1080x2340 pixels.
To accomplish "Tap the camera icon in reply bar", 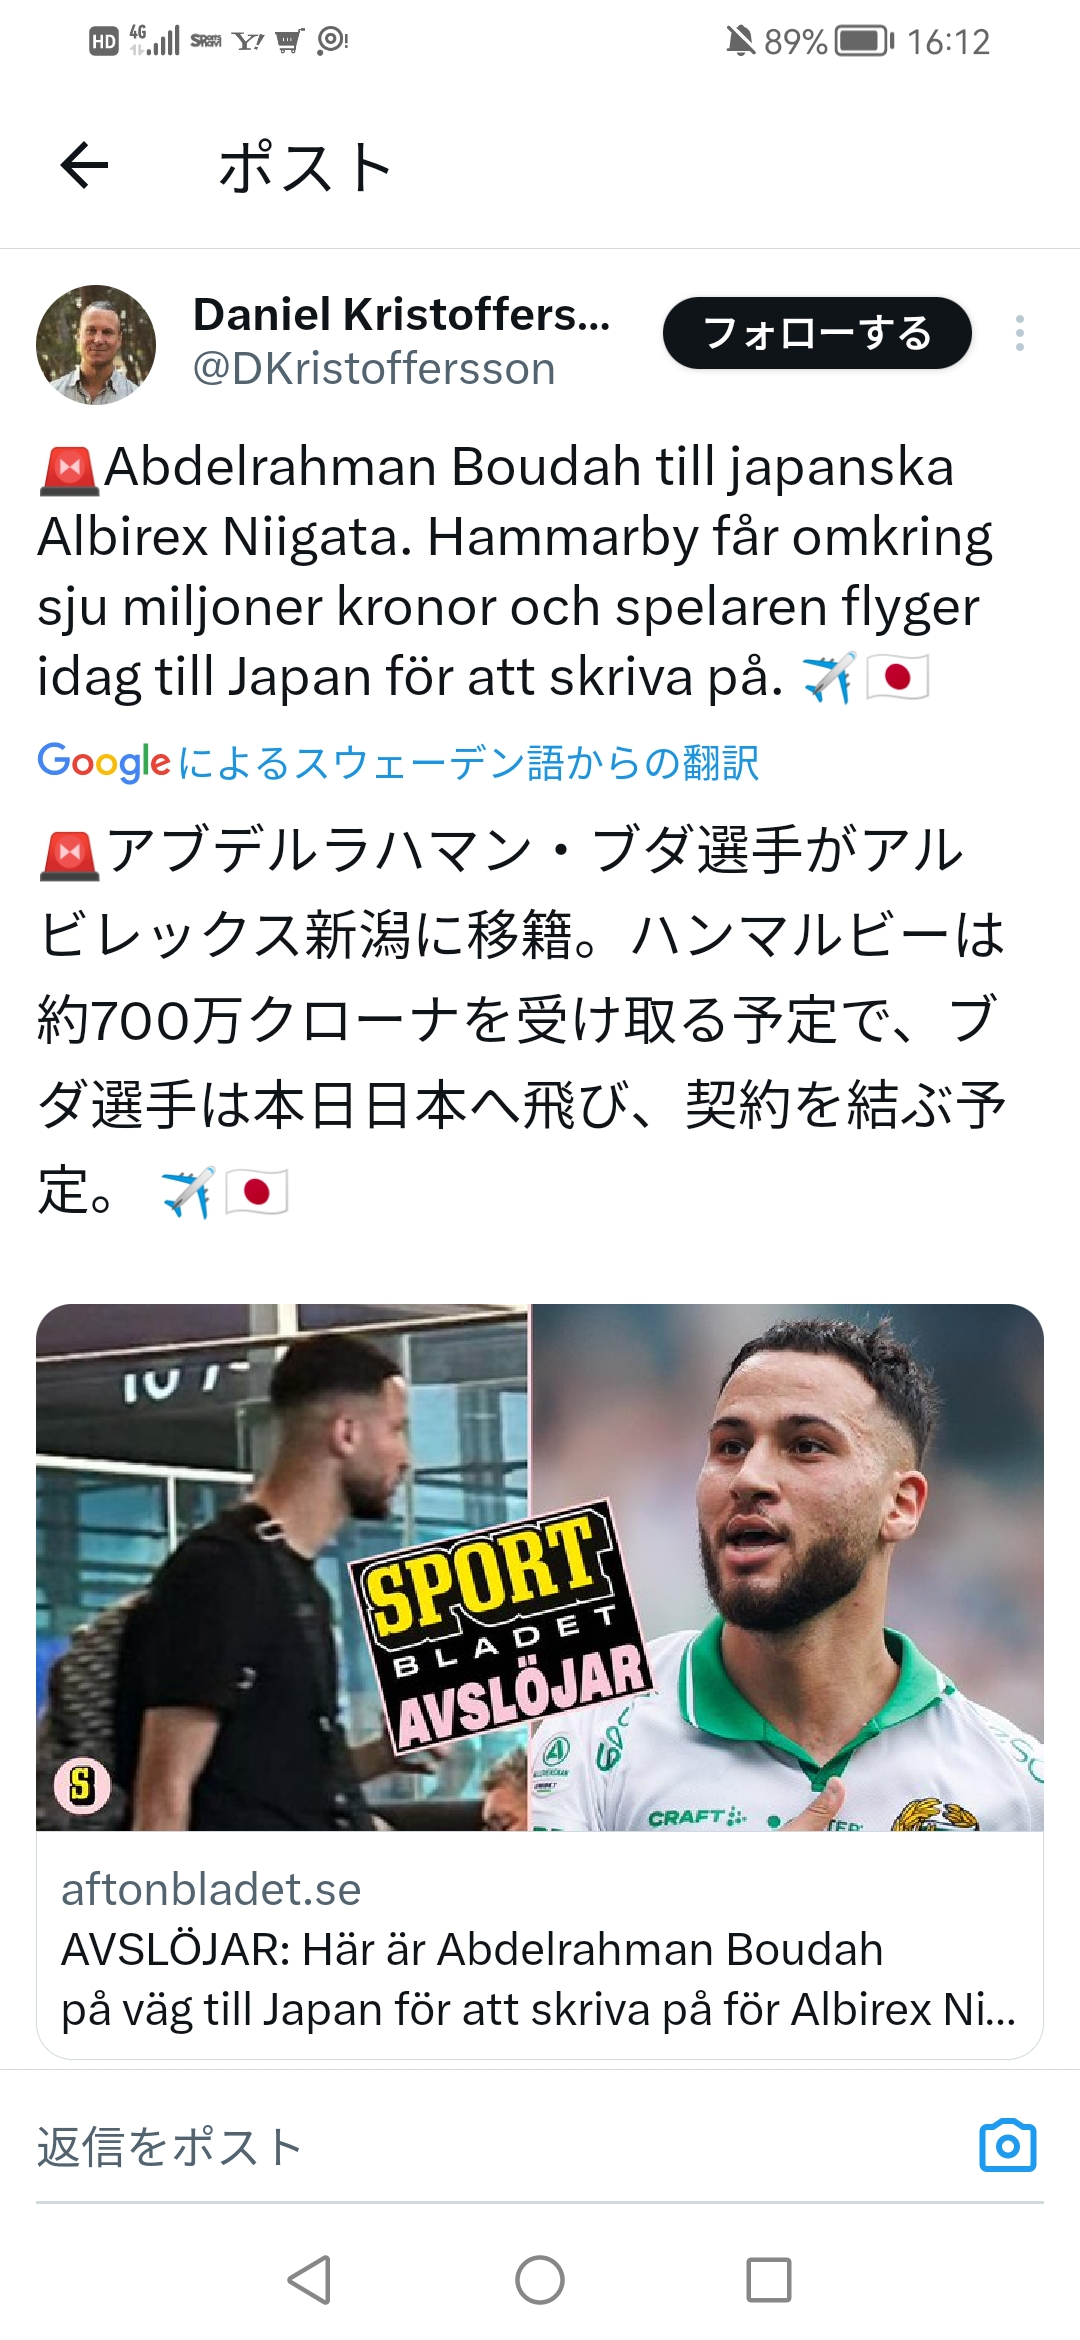I will tap(1007, 2145).
